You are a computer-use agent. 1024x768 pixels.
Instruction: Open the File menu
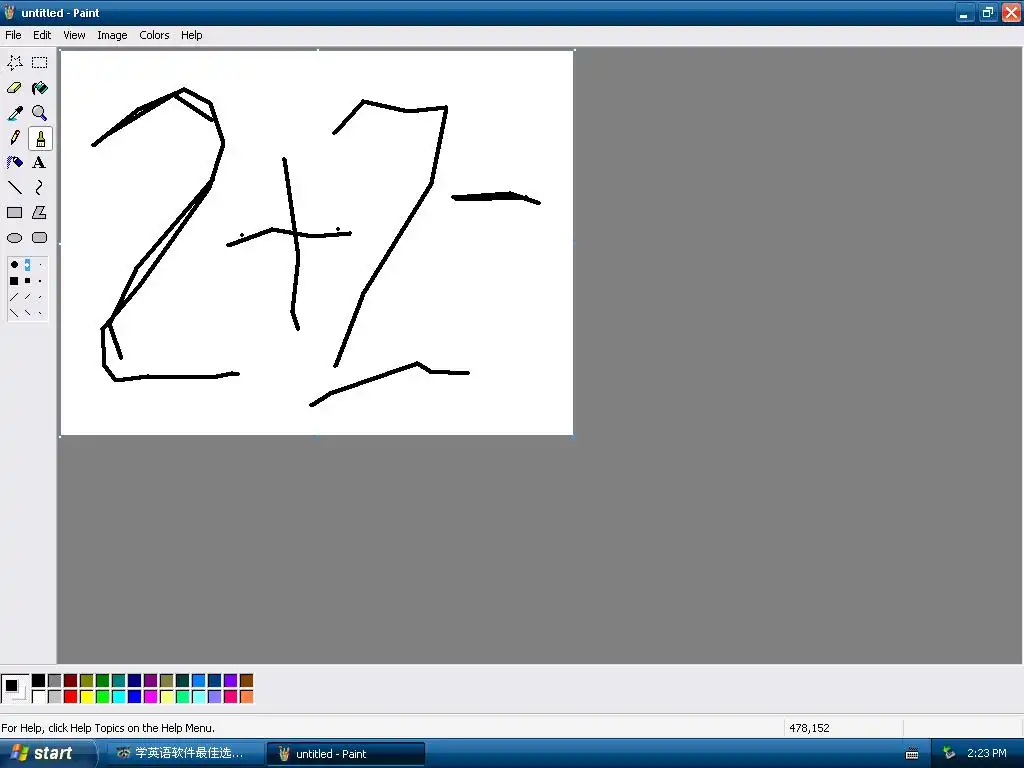pos(13,35)
